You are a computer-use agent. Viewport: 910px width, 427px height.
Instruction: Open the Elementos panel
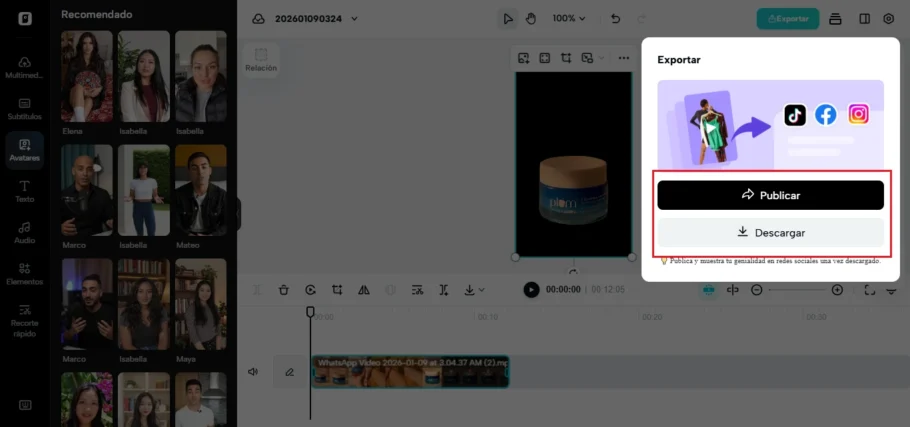click(x=24, y=274)
